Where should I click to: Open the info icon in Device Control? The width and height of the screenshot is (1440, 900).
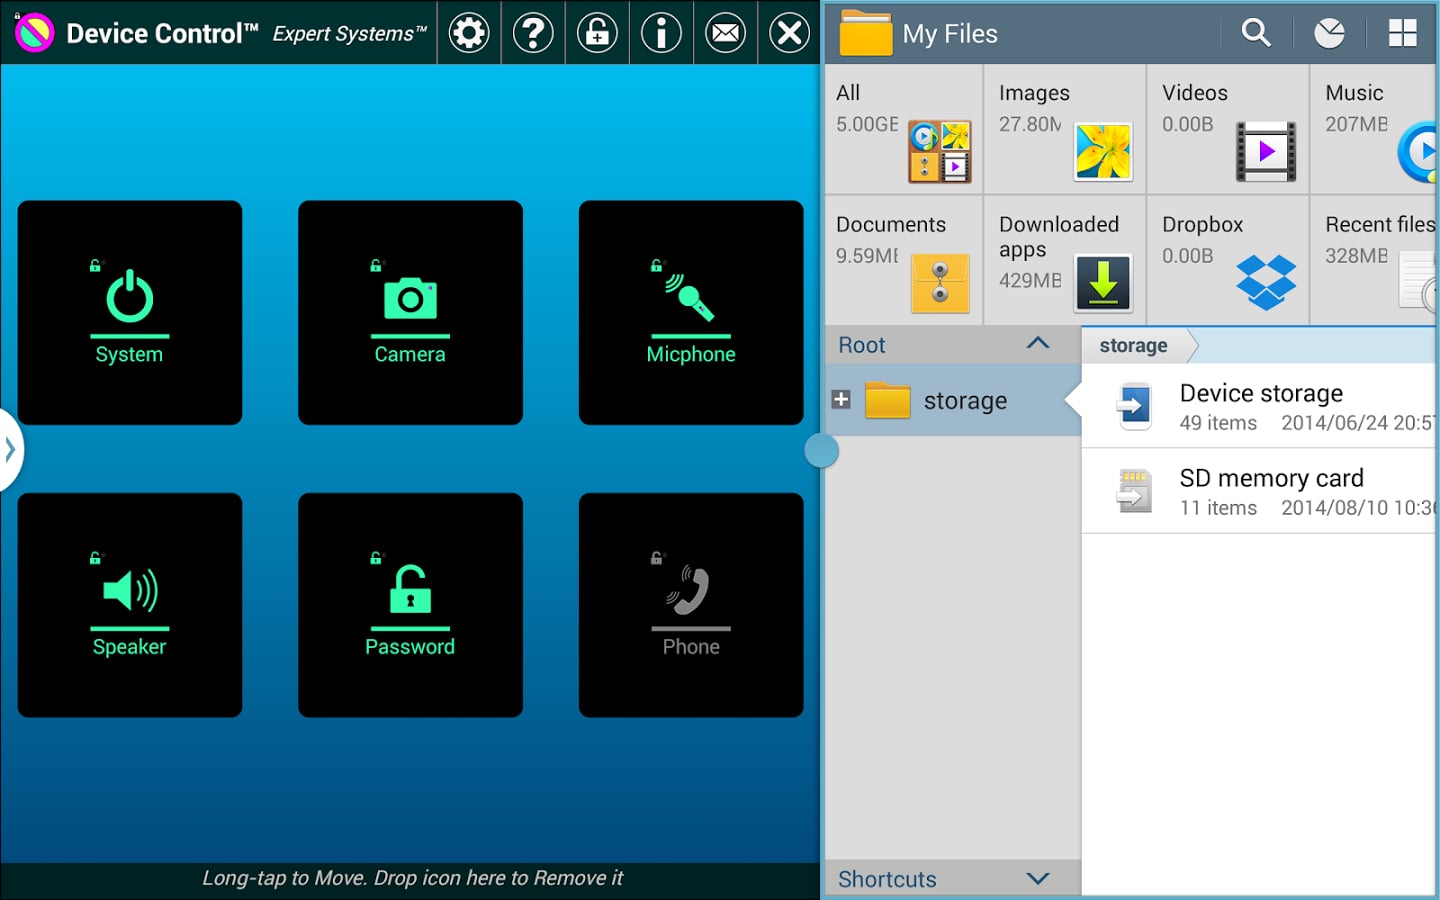[x=661, y=33]
